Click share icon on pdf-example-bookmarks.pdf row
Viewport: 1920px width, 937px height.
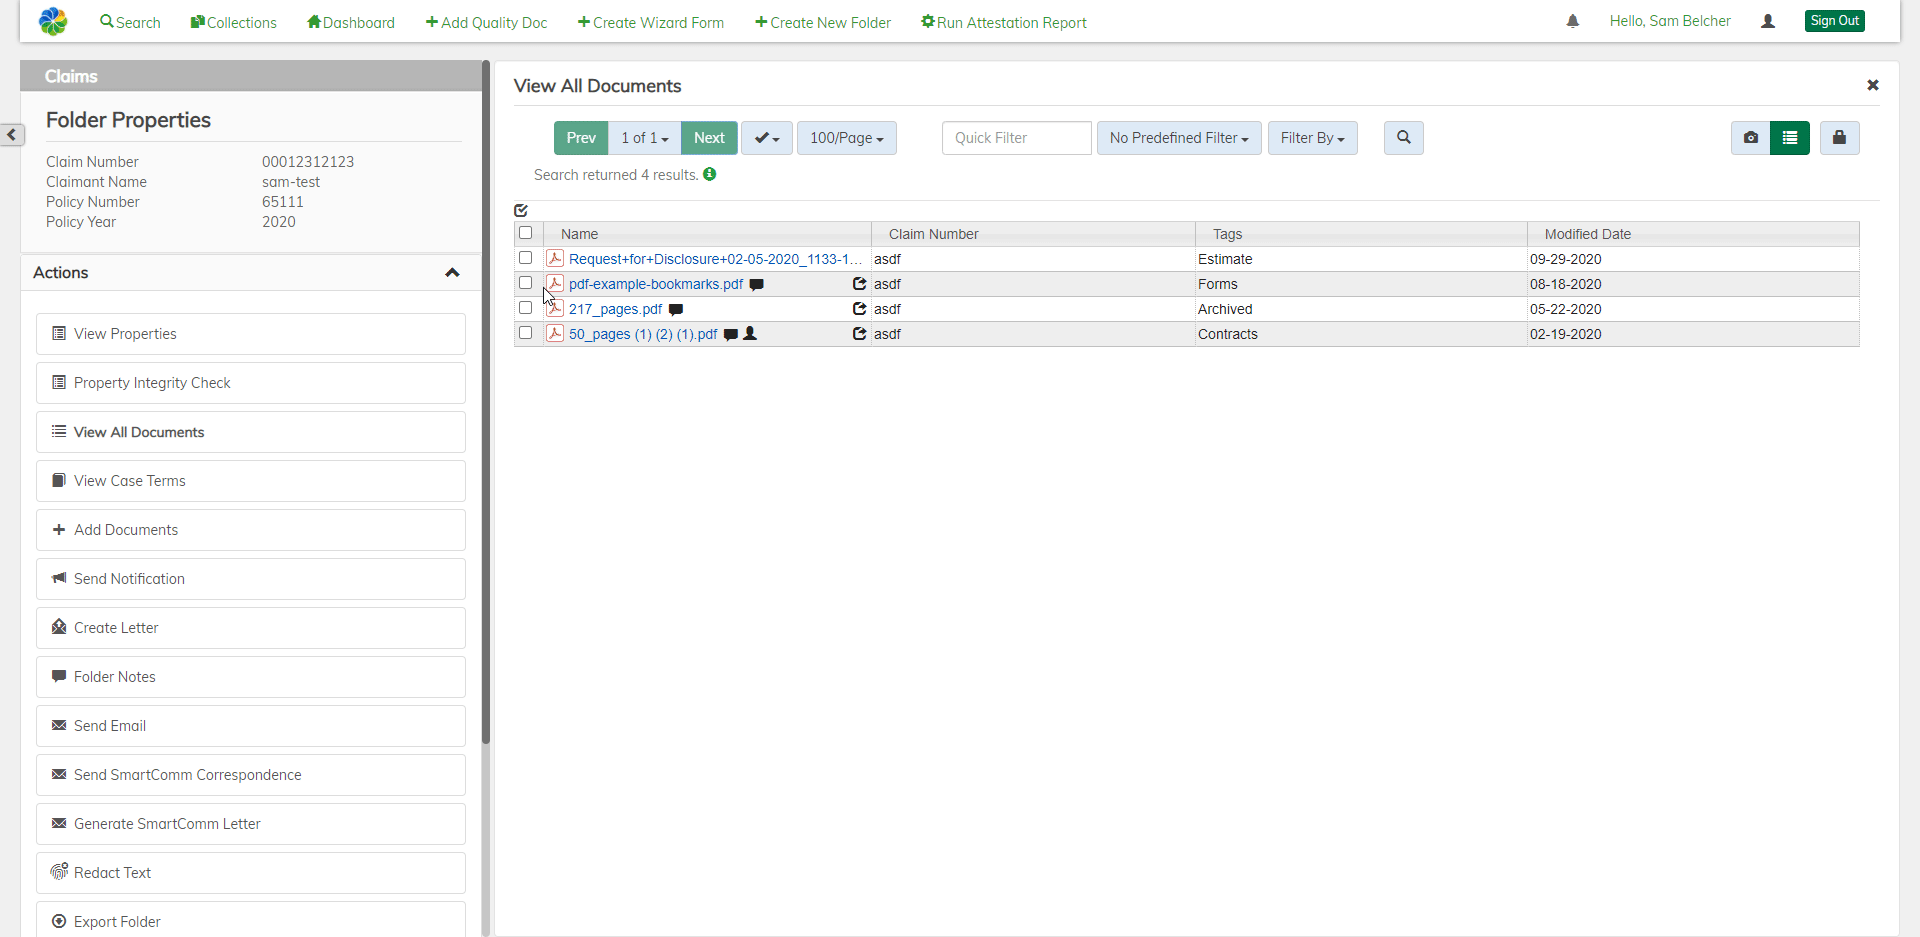tap(859, 284)
